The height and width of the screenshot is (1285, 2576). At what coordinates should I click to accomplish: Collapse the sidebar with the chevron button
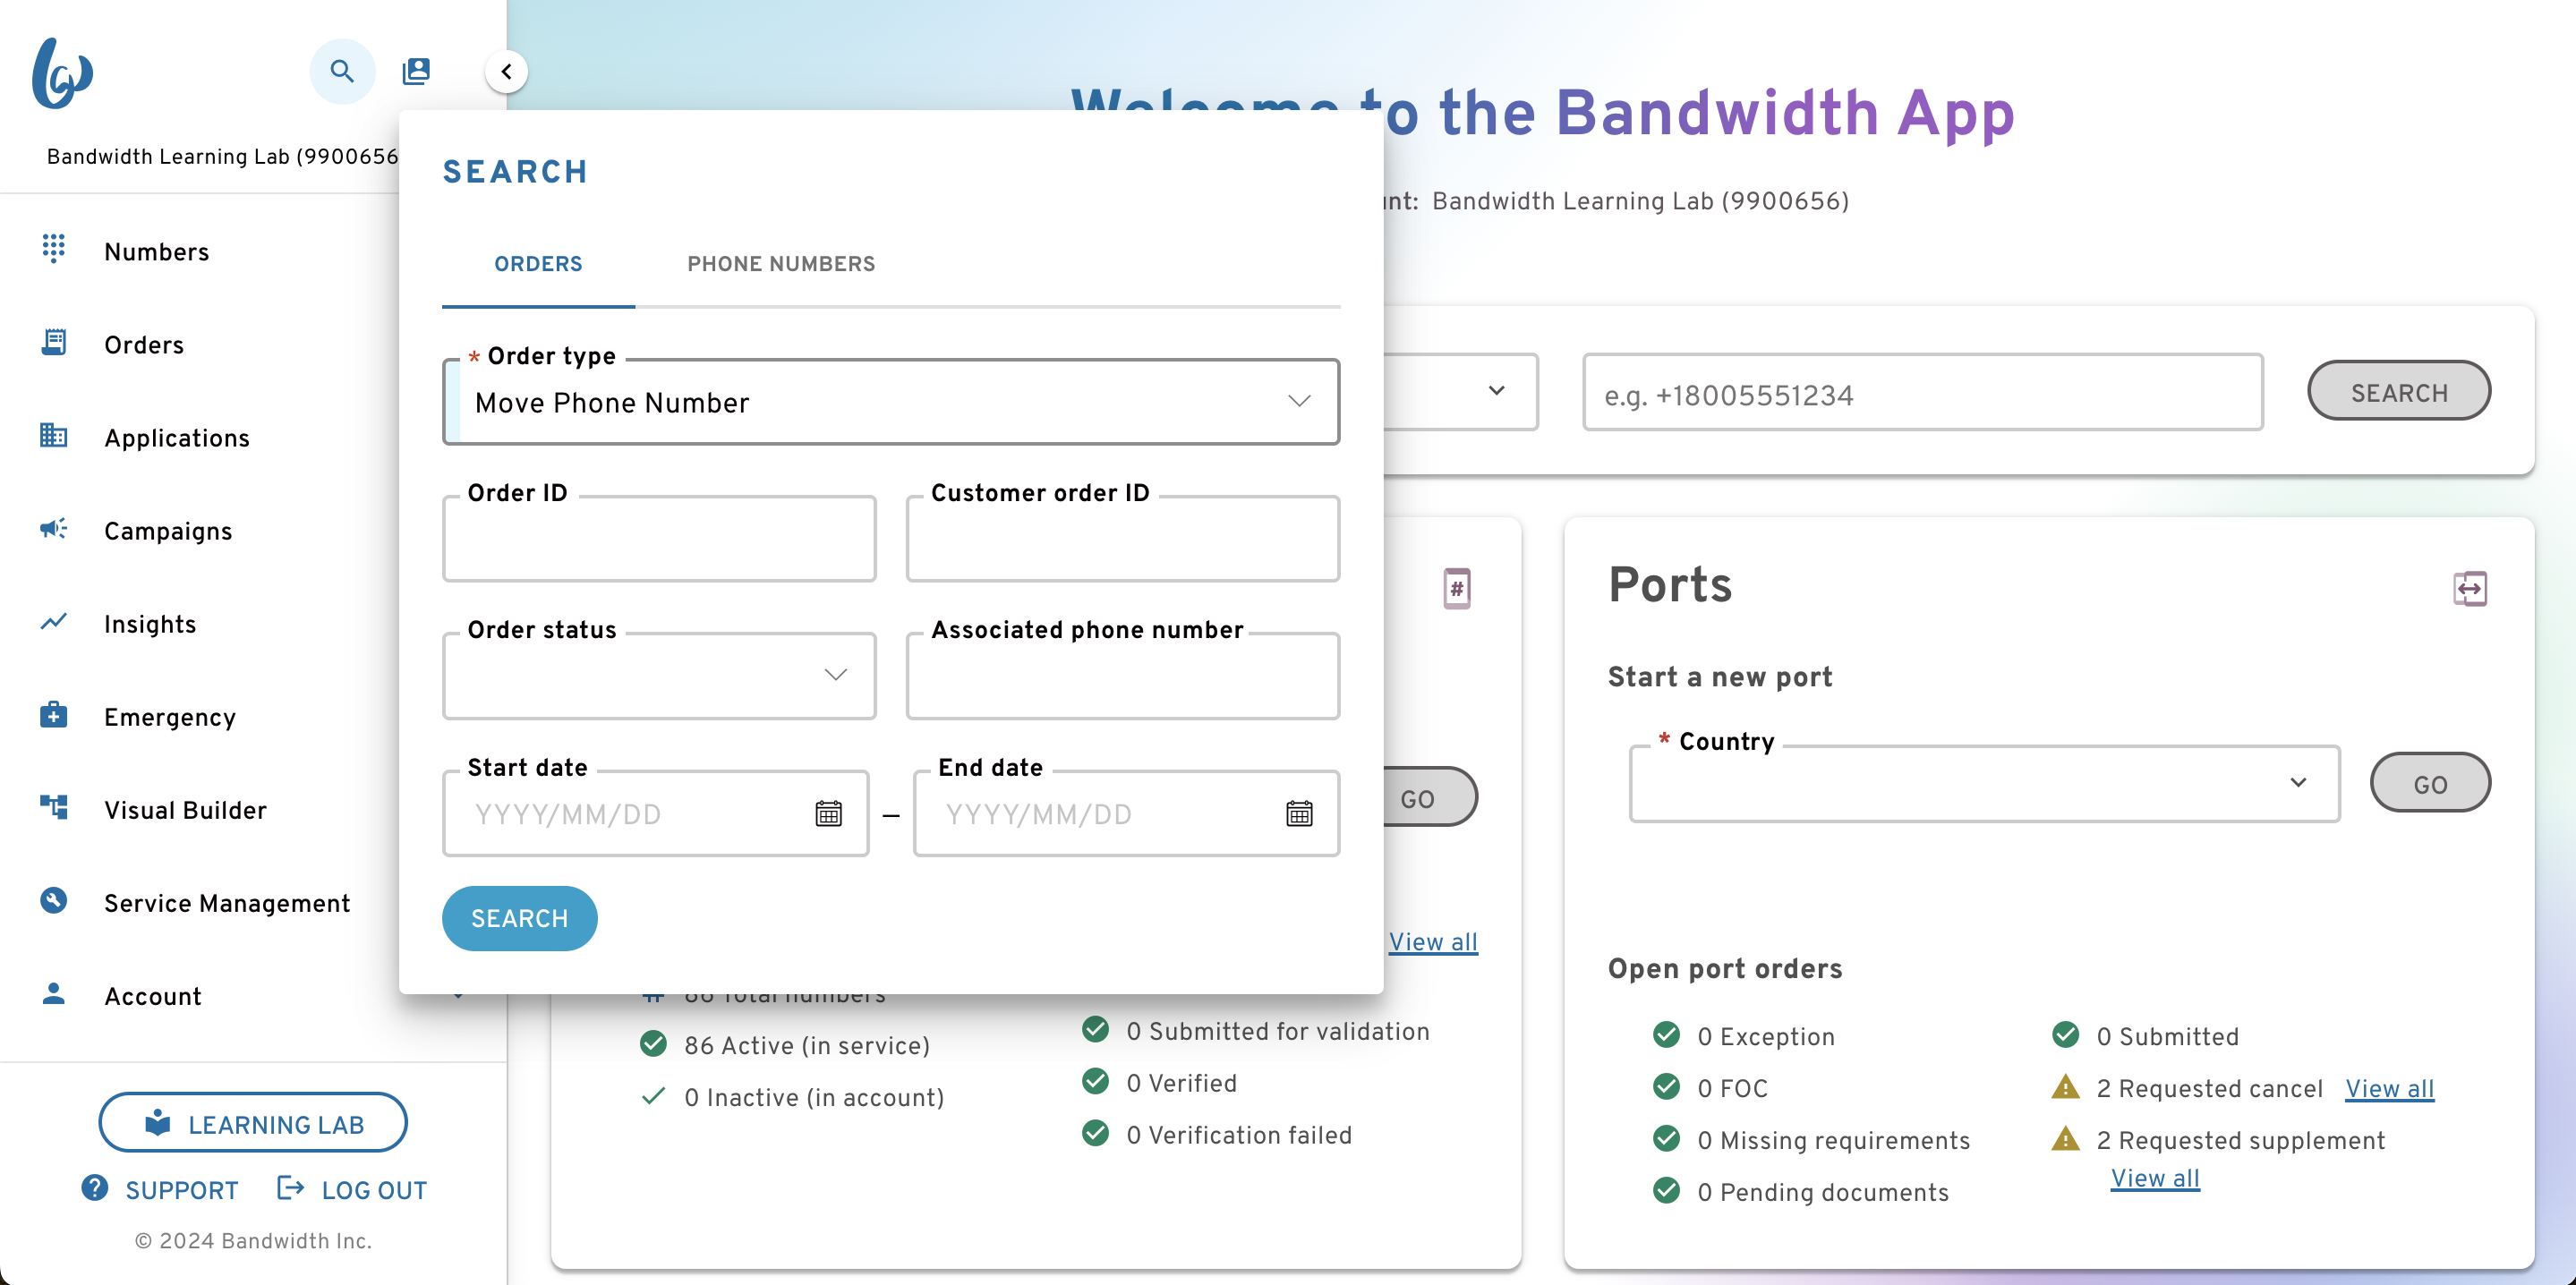click(x=507, y=72)
